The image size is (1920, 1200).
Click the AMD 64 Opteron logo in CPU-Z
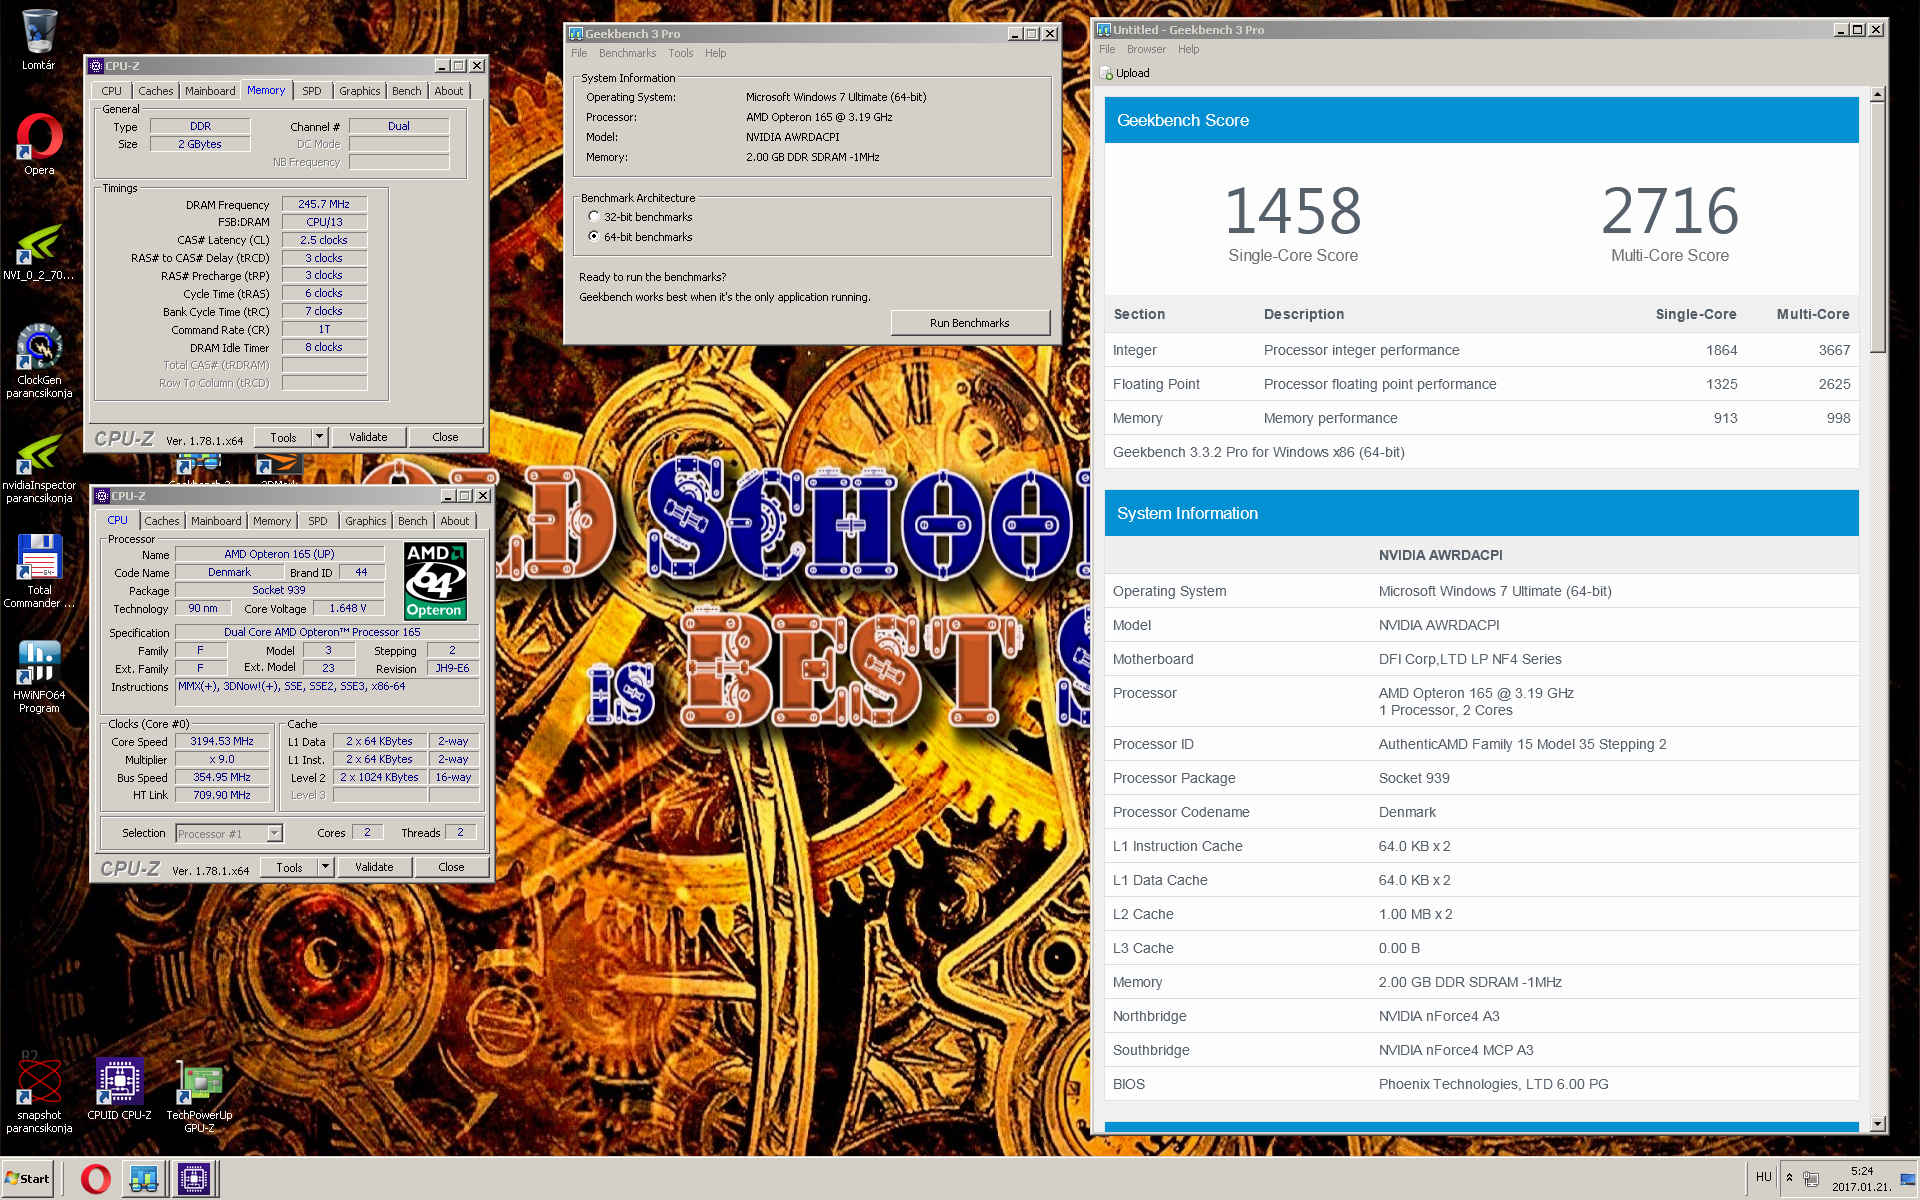tap(435, 581)
